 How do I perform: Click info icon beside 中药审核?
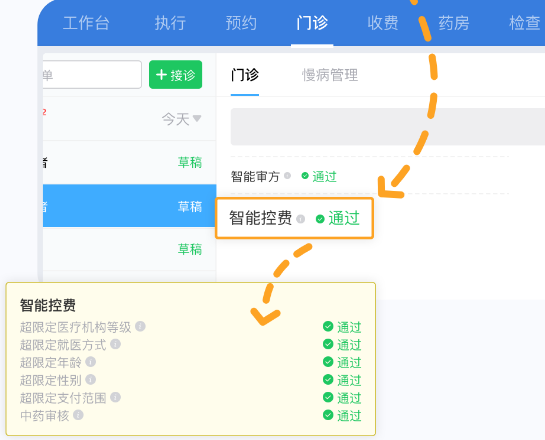pyautogui.click(x=78, y=415)
